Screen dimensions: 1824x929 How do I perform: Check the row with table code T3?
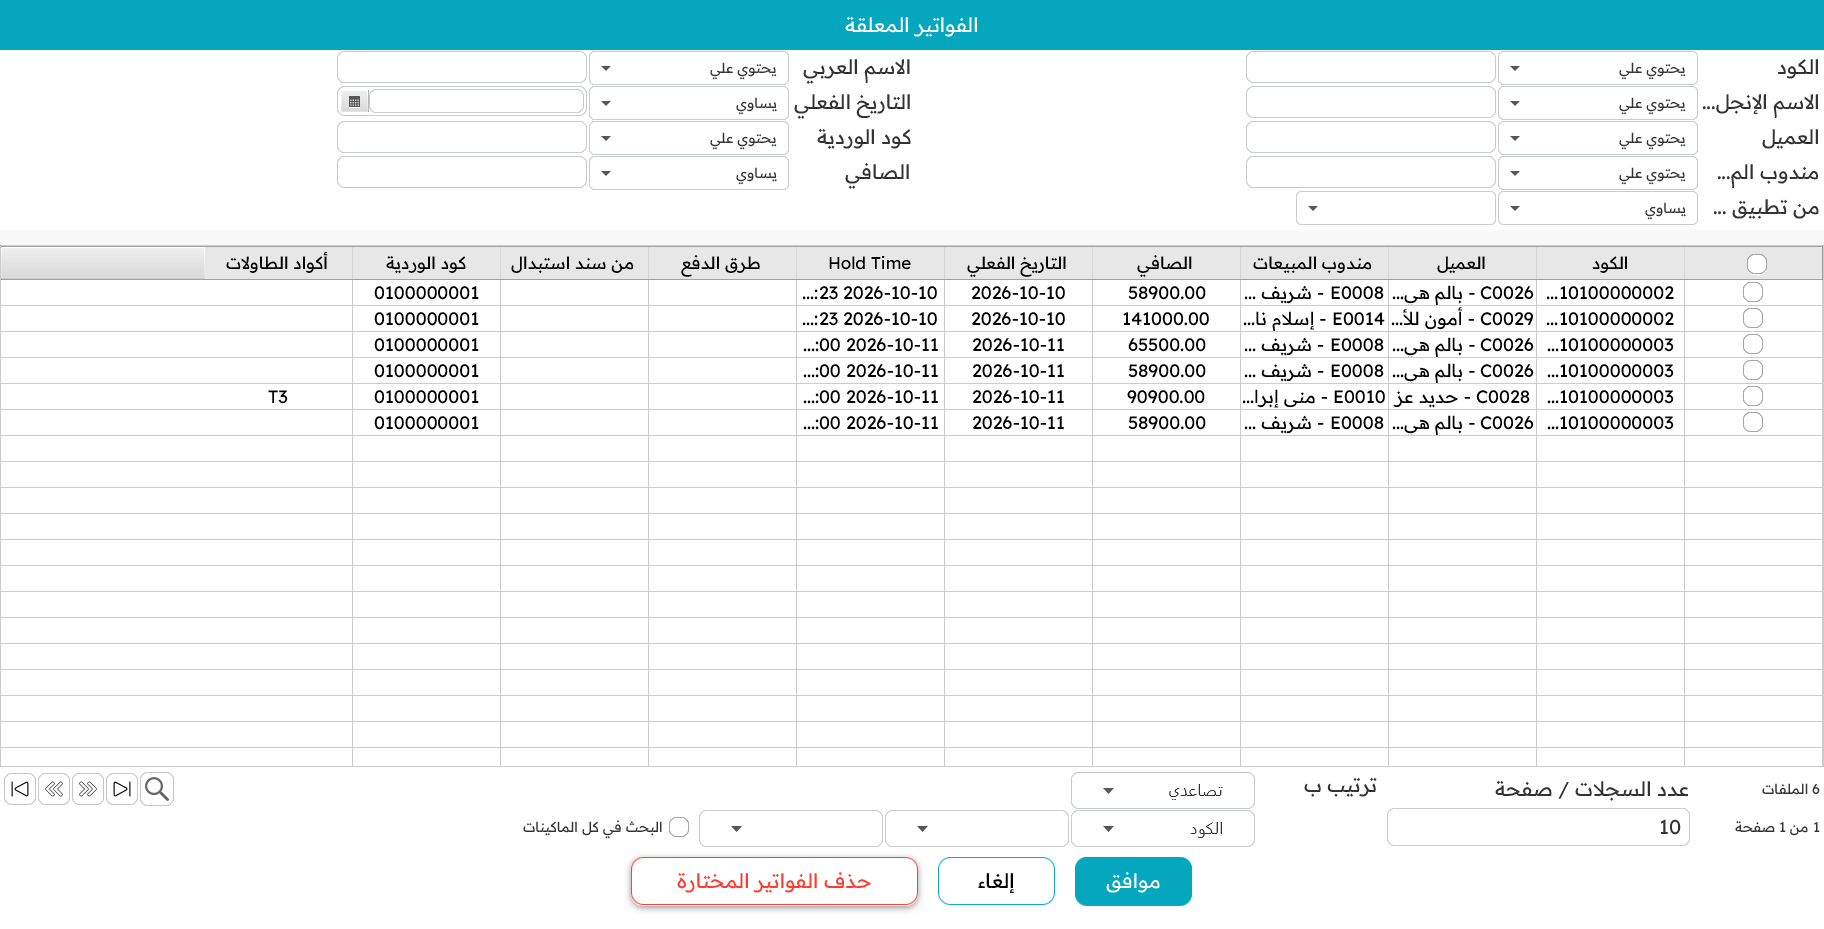pyautogui.click(x=1753, y=396)
